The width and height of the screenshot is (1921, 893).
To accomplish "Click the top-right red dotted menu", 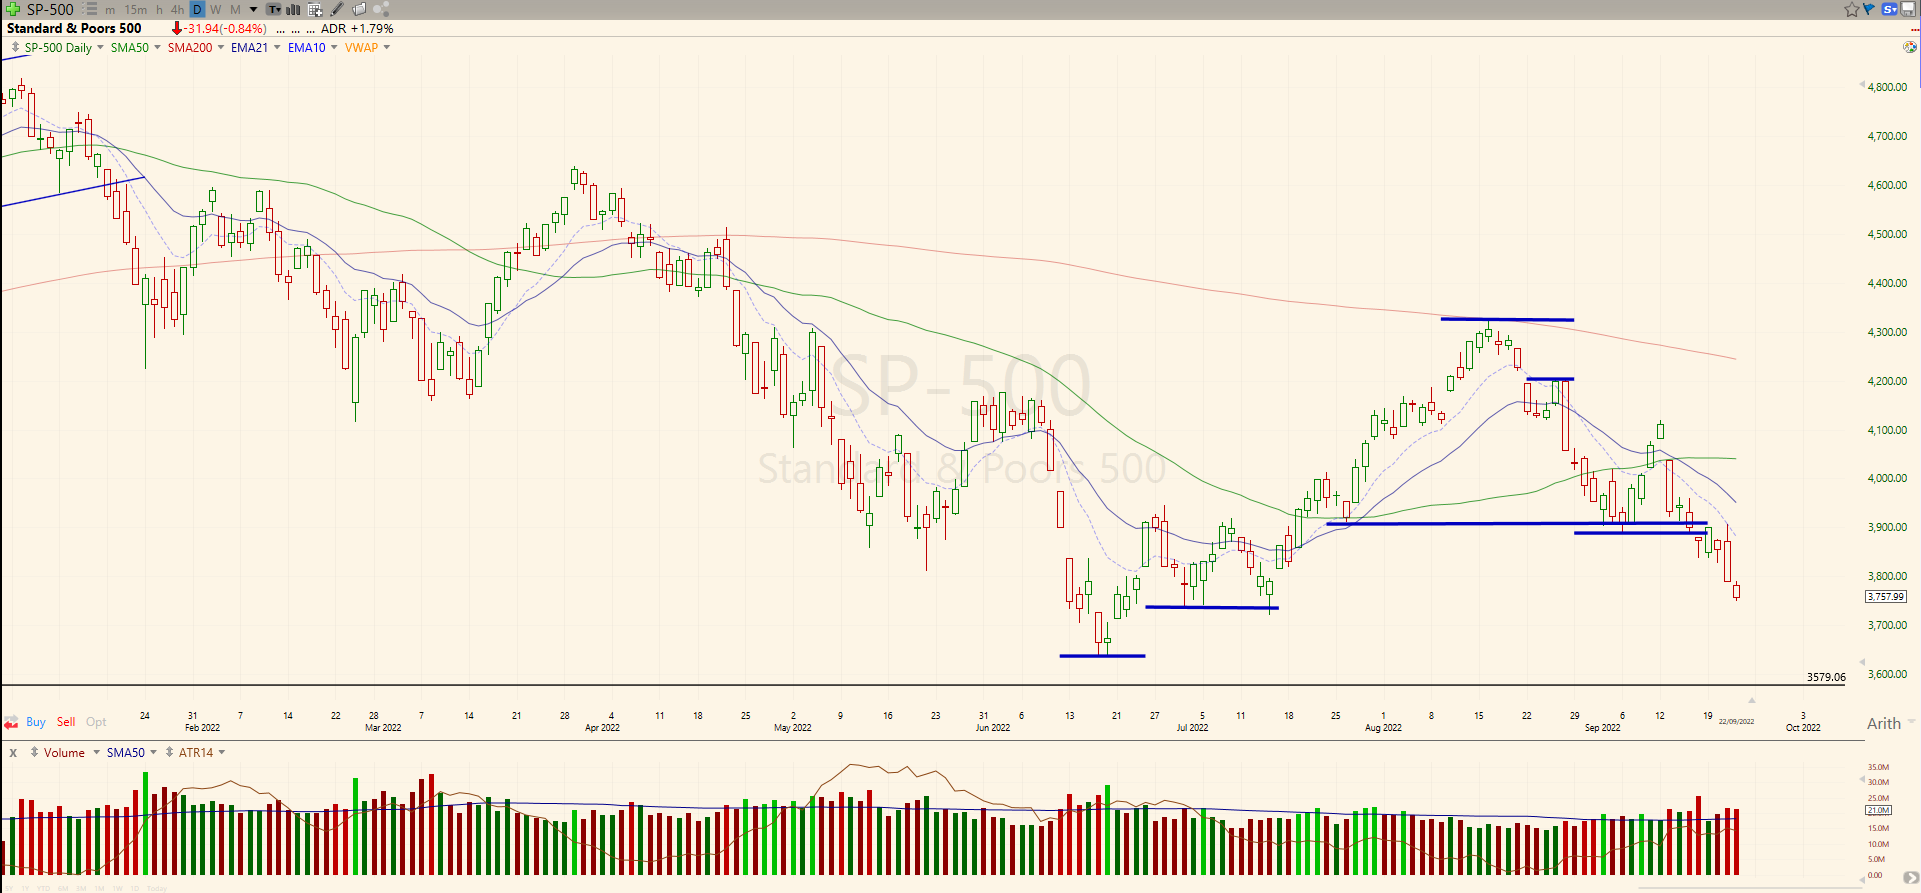I will click(1915, 30).
